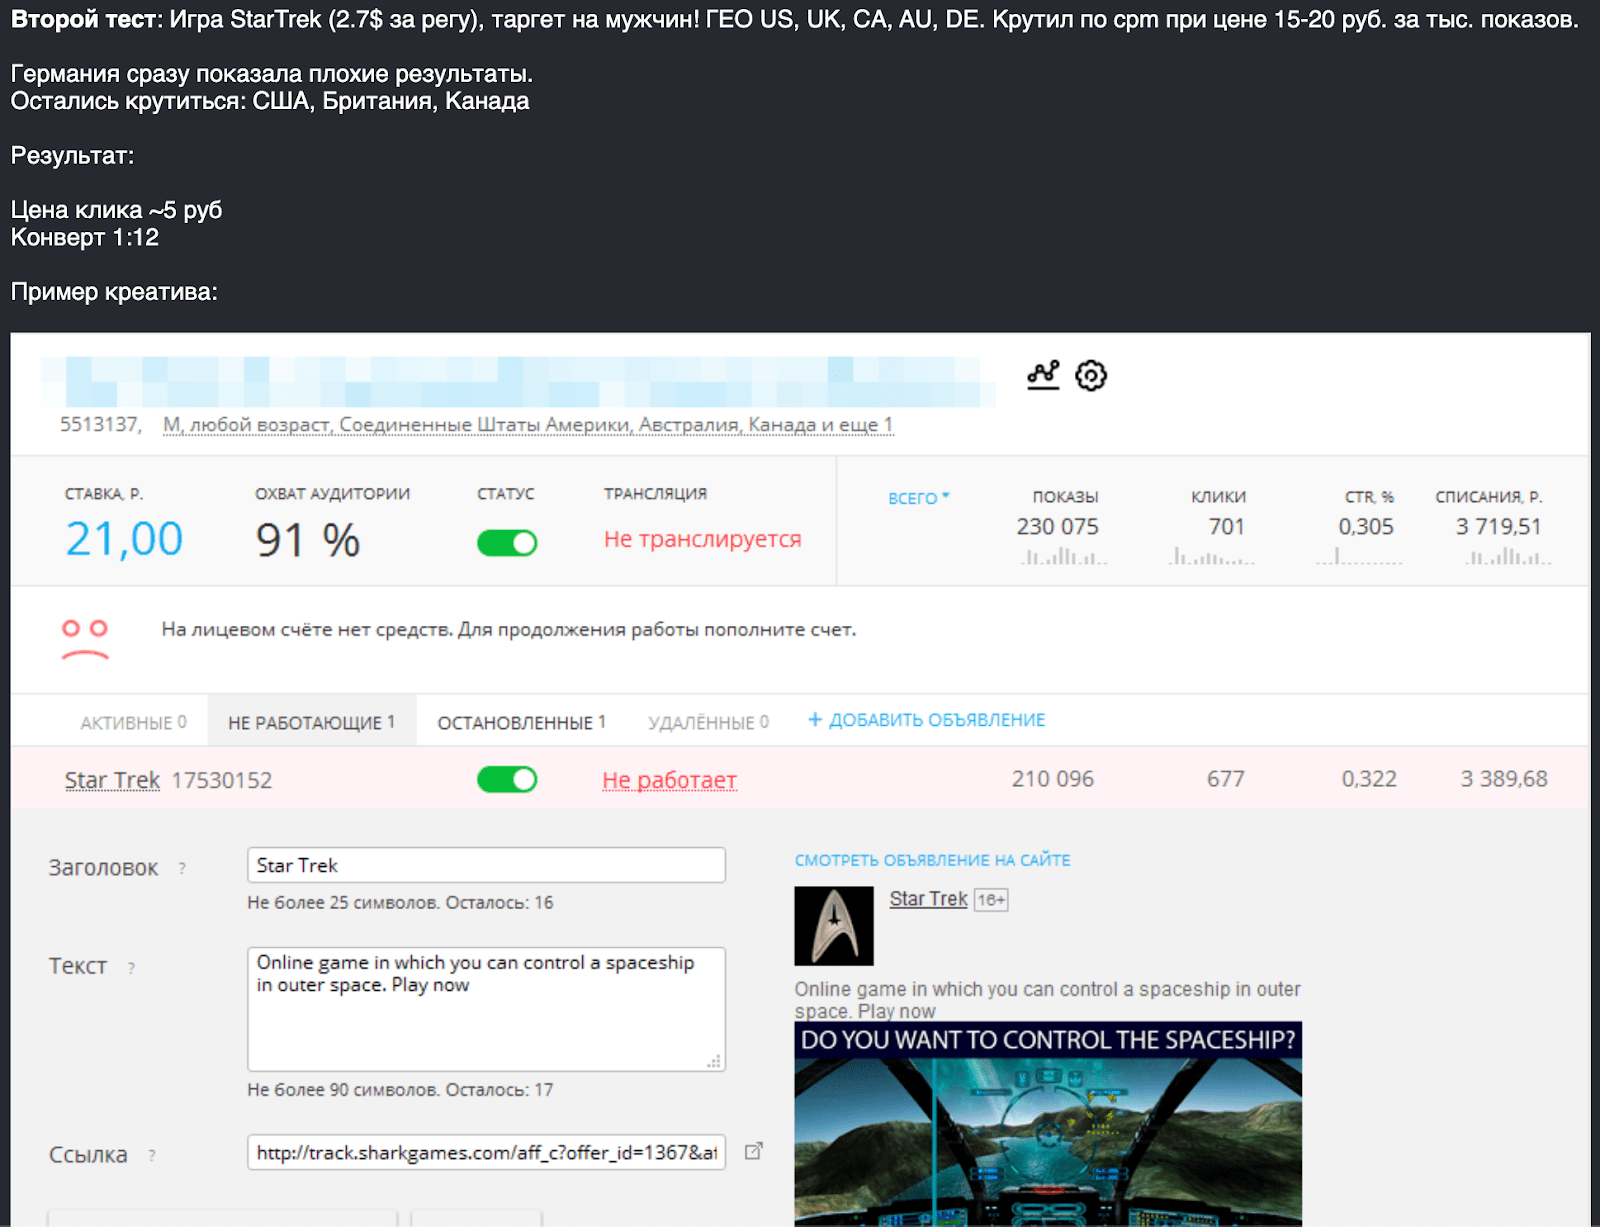Viewport: 1600px width, 1227px height.
Task: Switch to УДАЛЁННЫЕ 0 tab
Action: coord(708,723)
